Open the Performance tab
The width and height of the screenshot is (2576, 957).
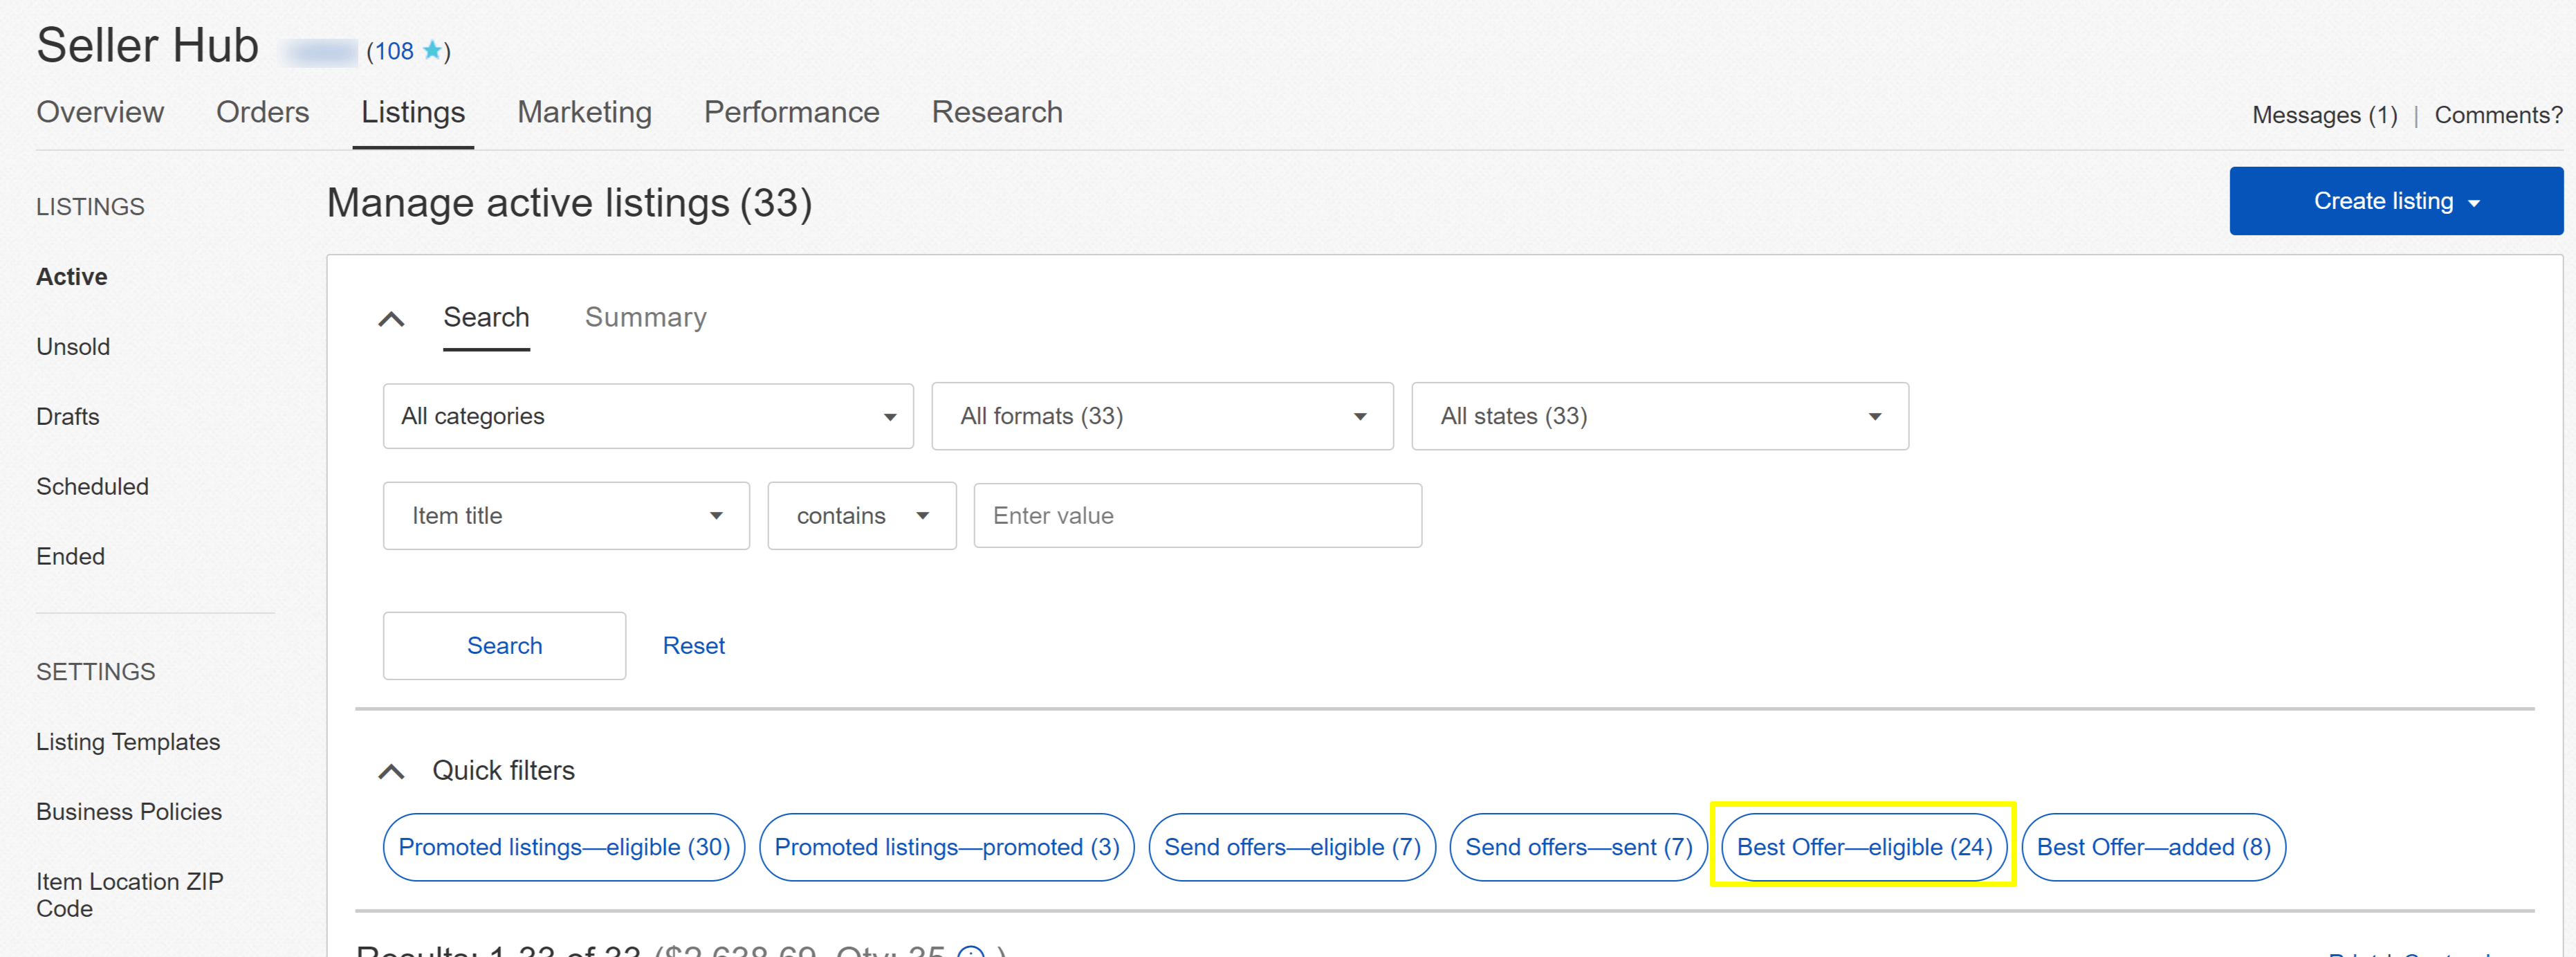coord(791,112)
